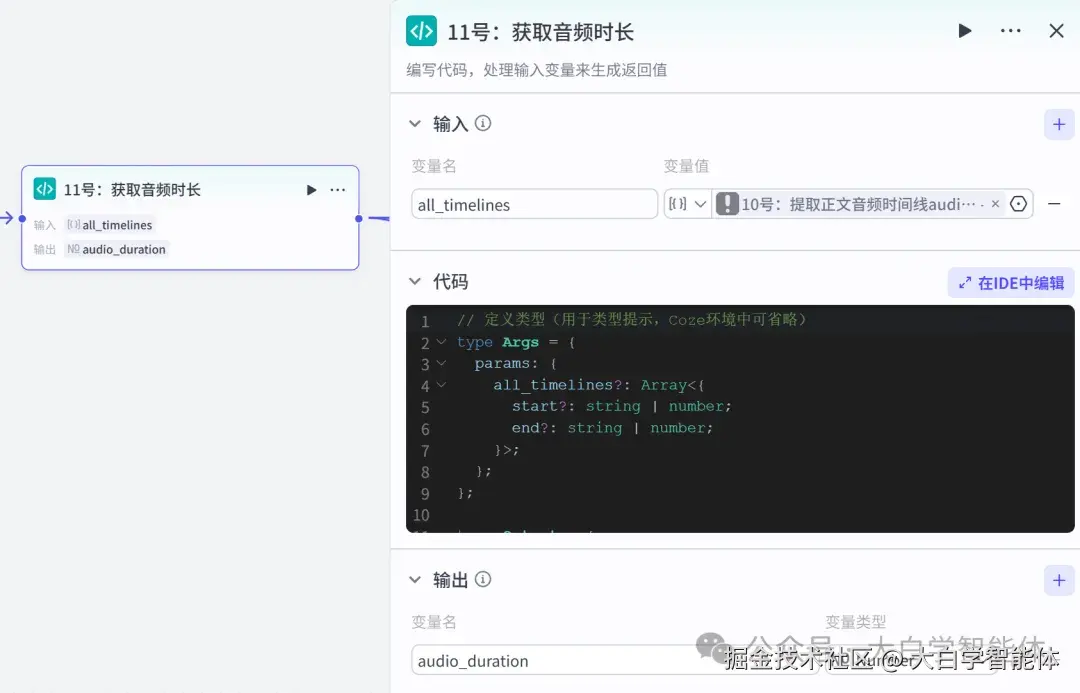The height and width of the screenshot is (693, 1080).
Task: Add an output variable using the plus icon
Action: [1059, 580]
